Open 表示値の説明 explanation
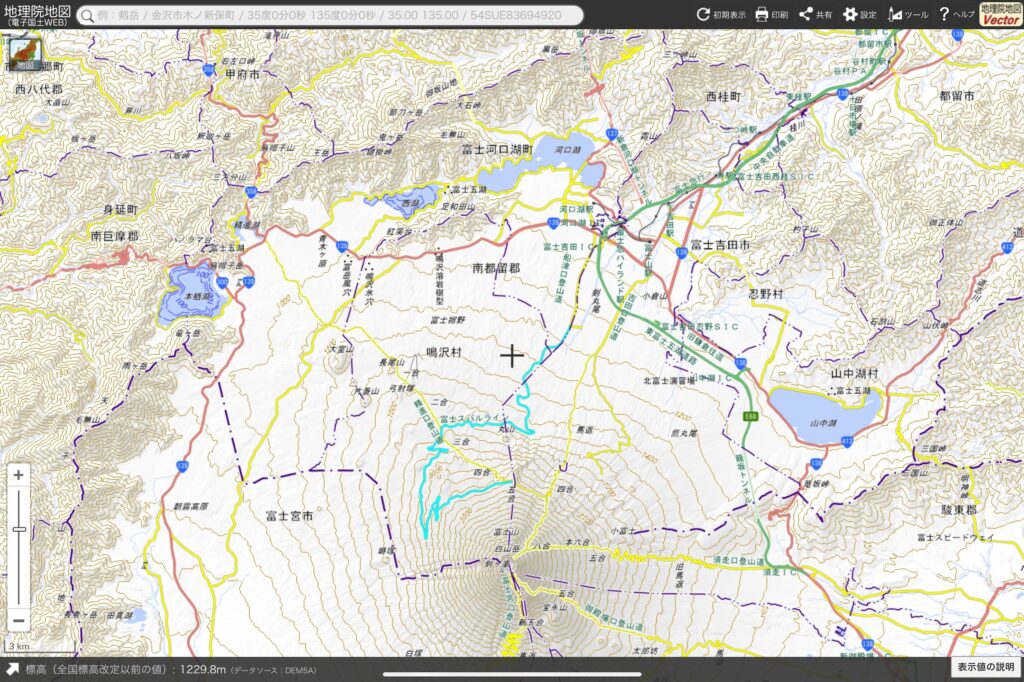The image size is (1024, 682). click(985, 667)
